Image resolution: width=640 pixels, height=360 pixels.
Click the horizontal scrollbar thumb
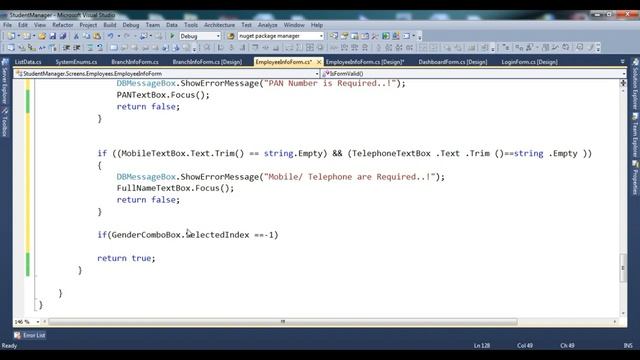[283, 322]
